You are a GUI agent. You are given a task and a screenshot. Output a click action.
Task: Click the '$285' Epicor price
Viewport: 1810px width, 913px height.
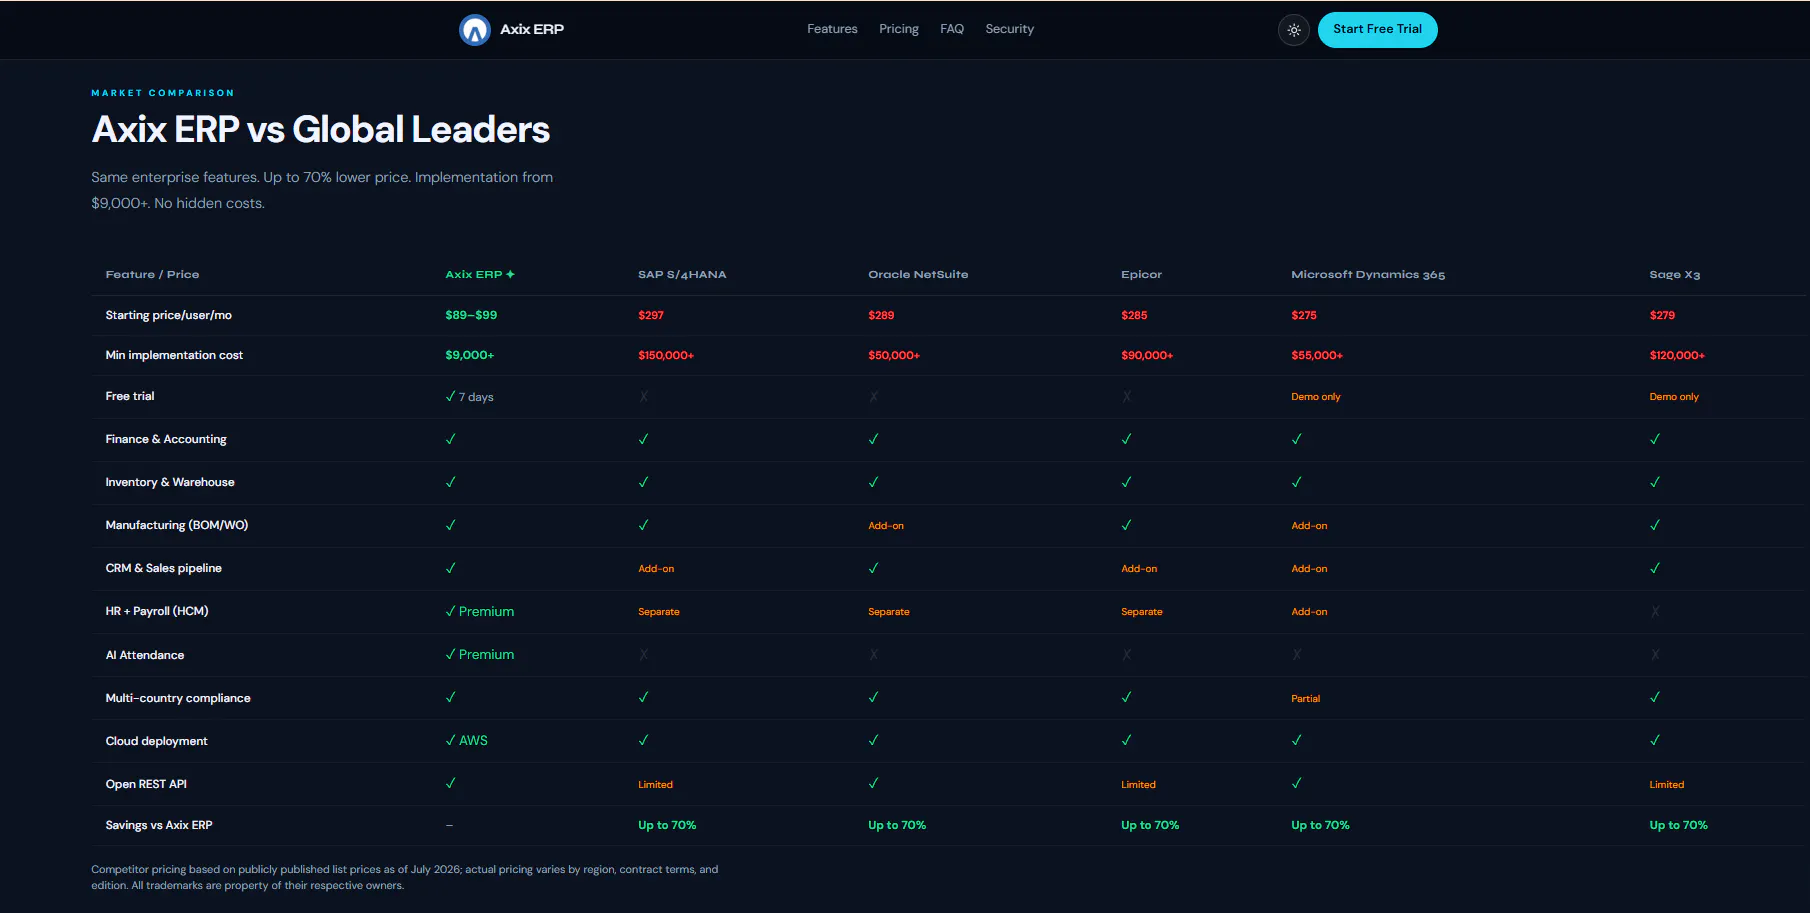1134,315
